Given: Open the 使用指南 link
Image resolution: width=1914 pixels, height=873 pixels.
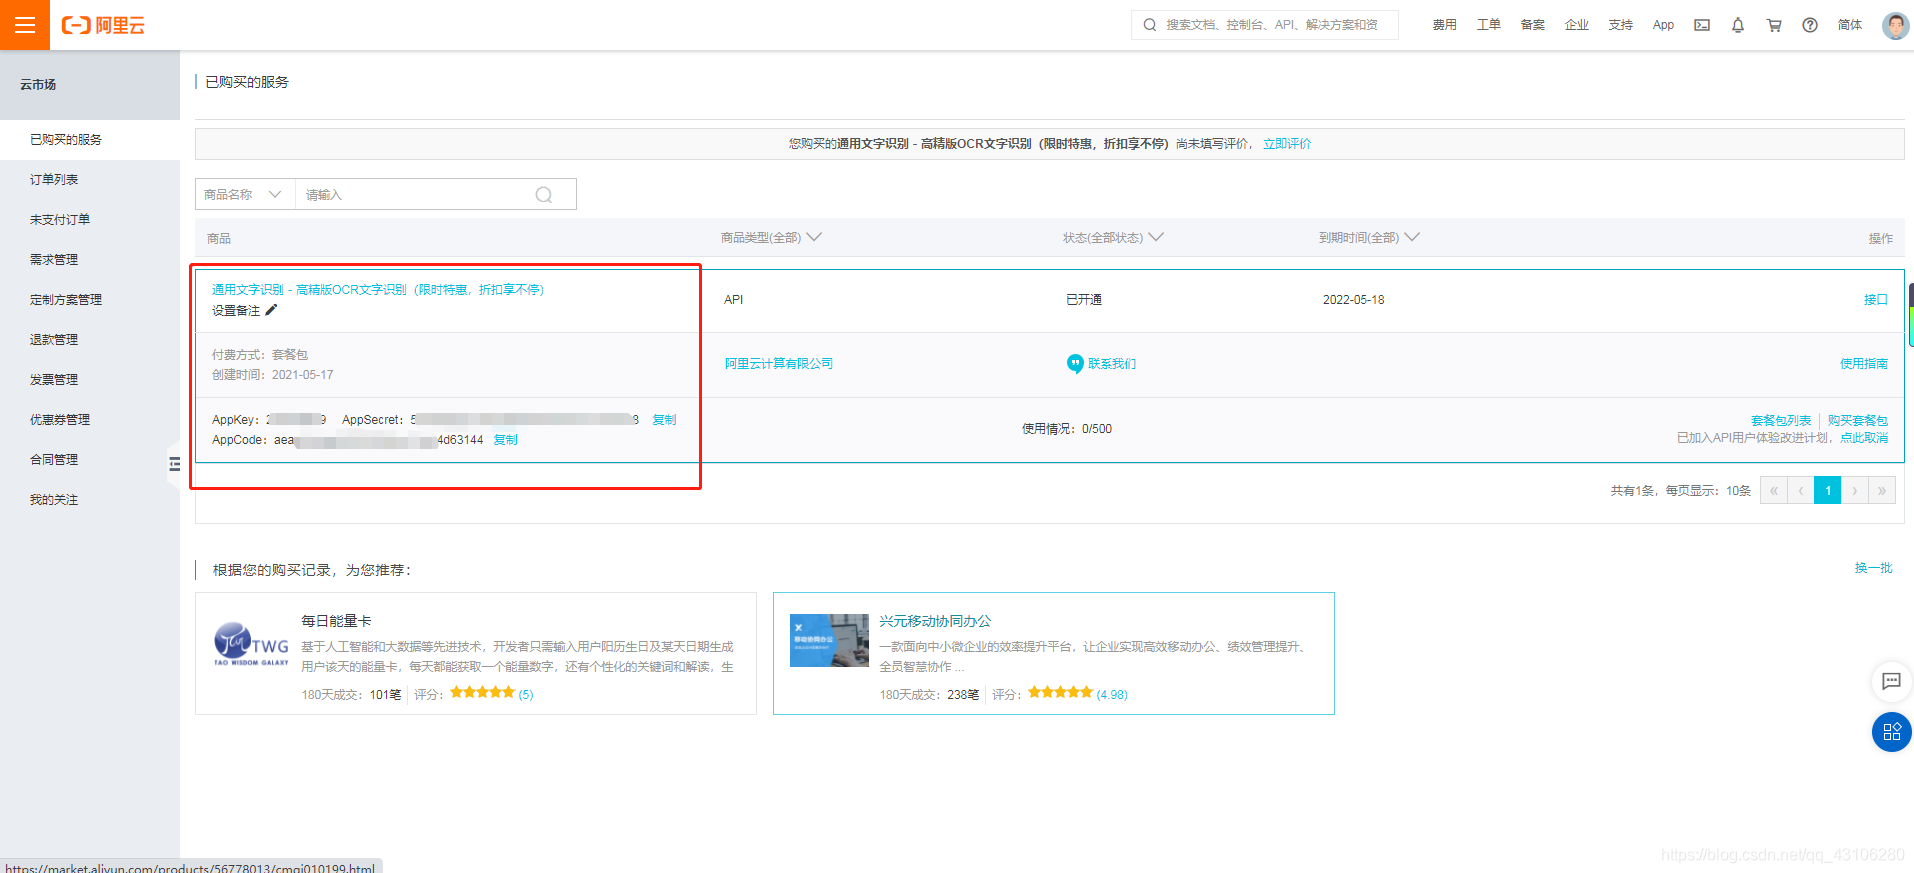Looking at the screenshot, I should [1864, 364].
